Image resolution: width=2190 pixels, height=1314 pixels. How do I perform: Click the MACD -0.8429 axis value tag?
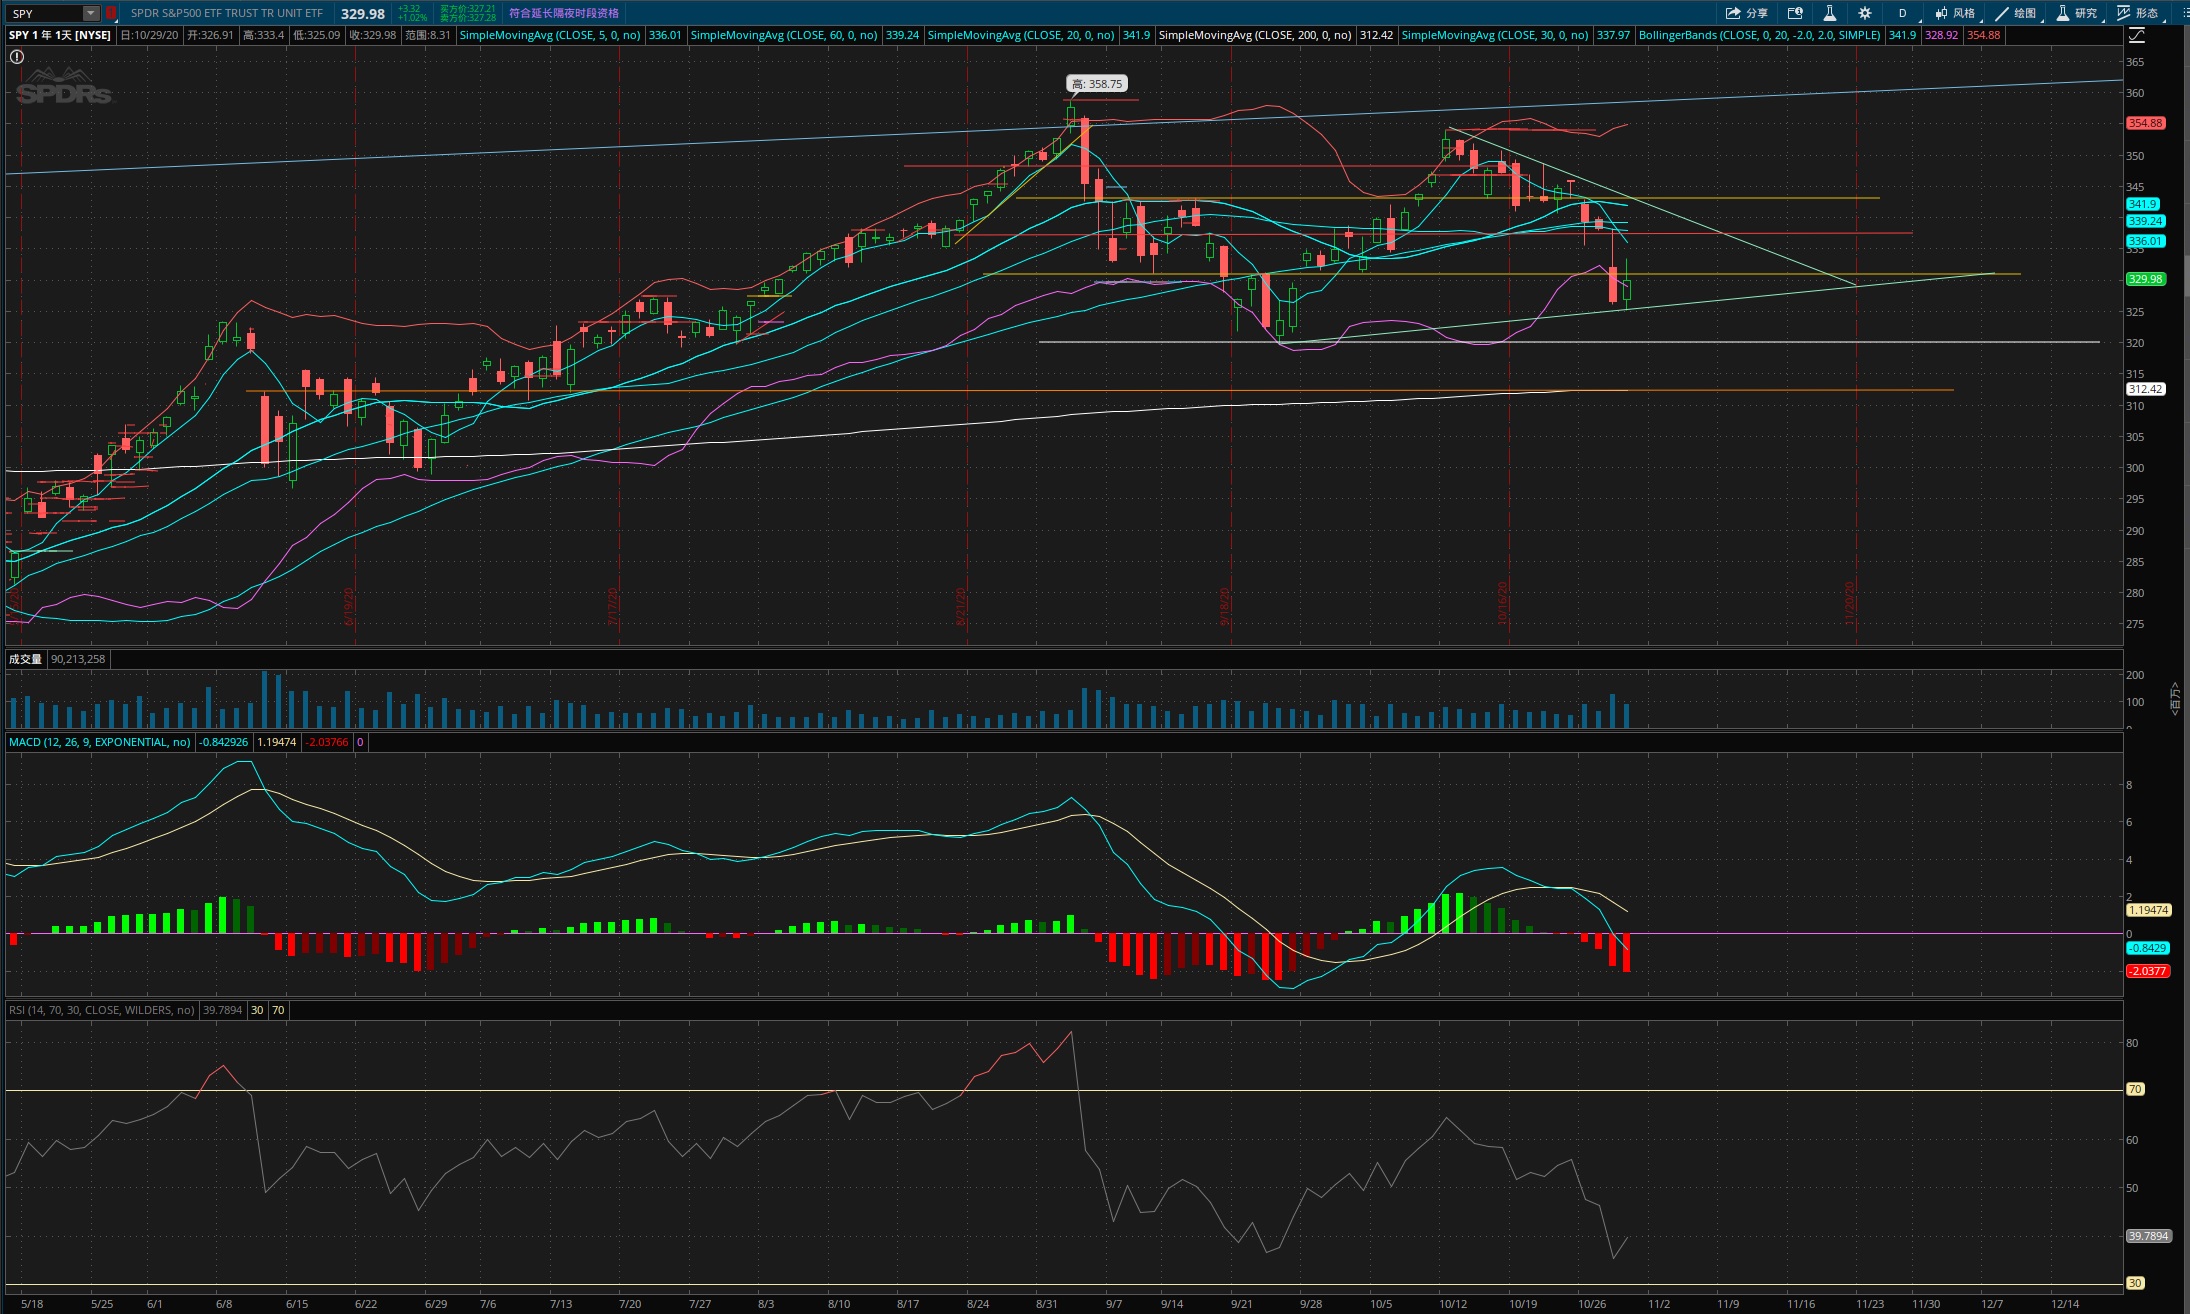pos(2147,948)
